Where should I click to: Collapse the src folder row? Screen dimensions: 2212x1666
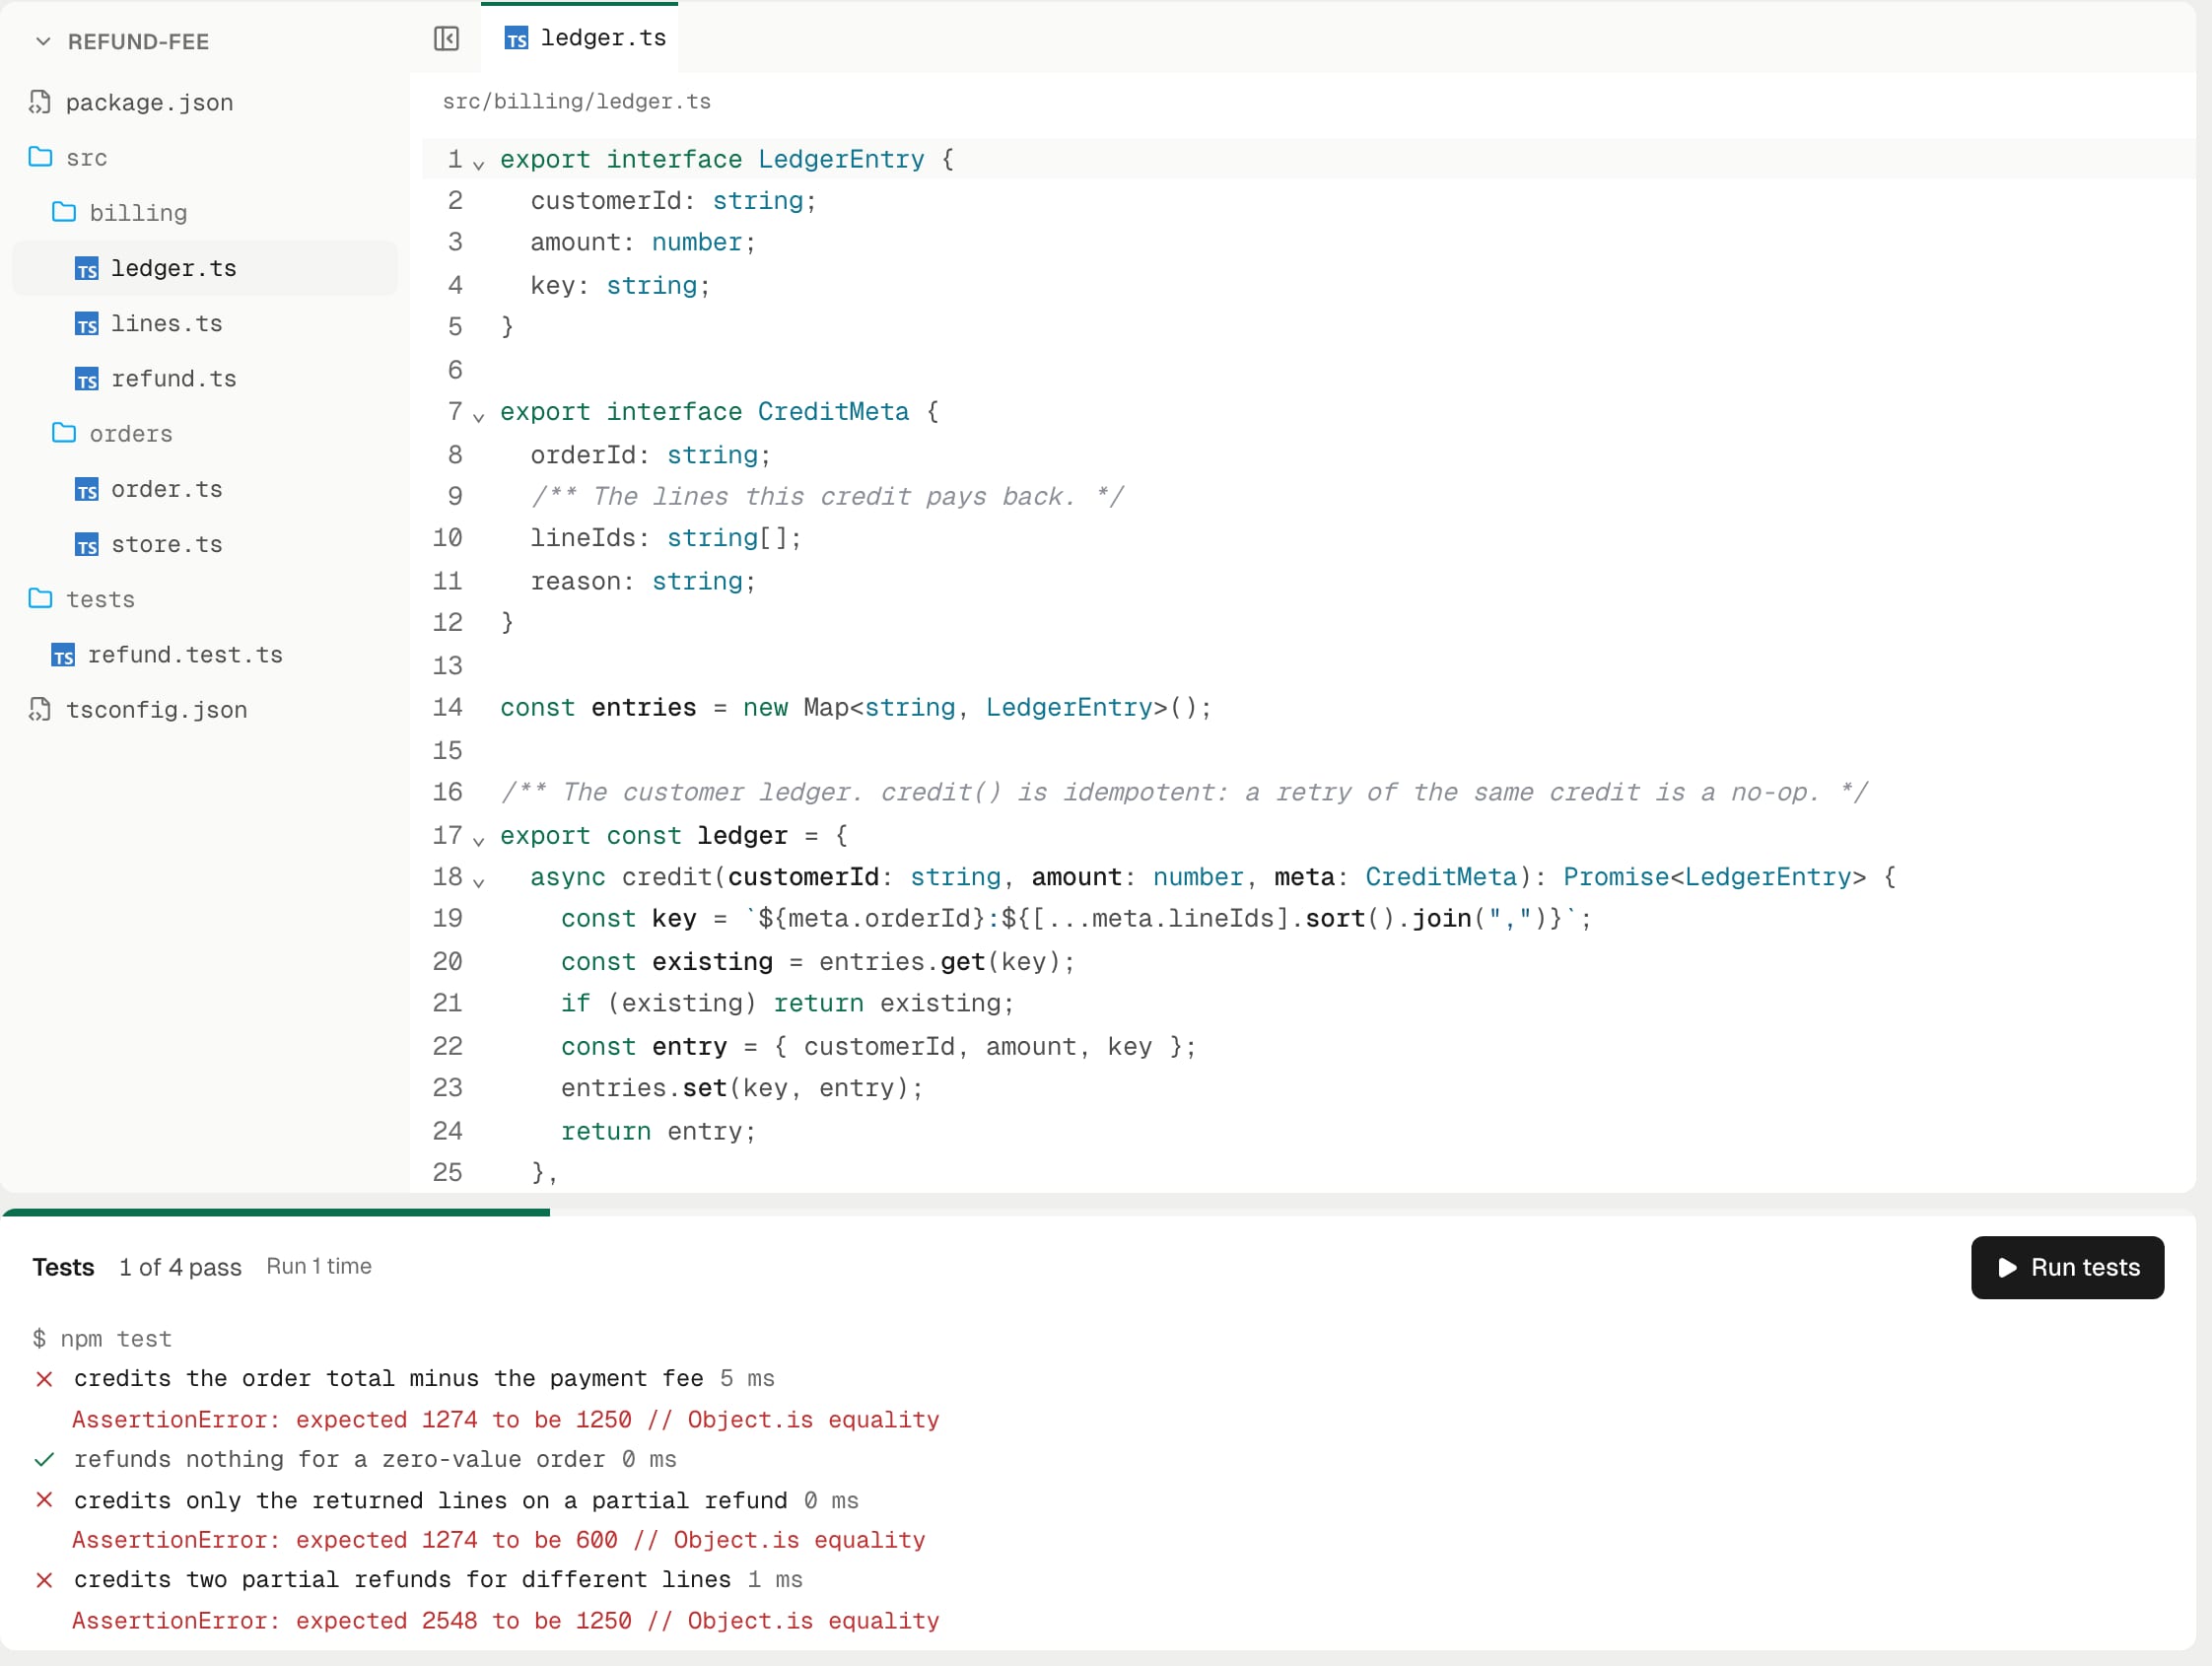tap(205, 157)
